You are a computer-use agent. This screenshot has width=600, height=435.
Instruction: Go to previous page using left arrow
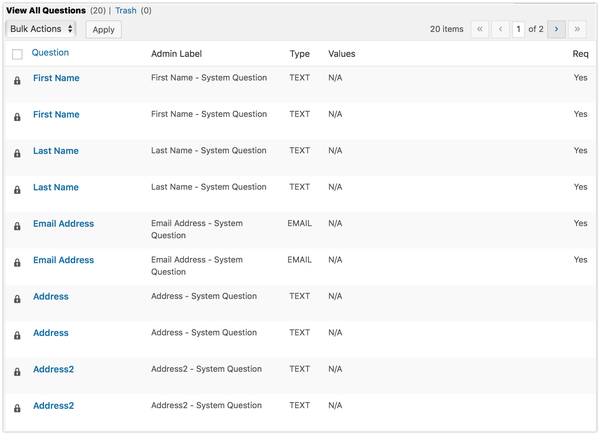tap(500, 29)
